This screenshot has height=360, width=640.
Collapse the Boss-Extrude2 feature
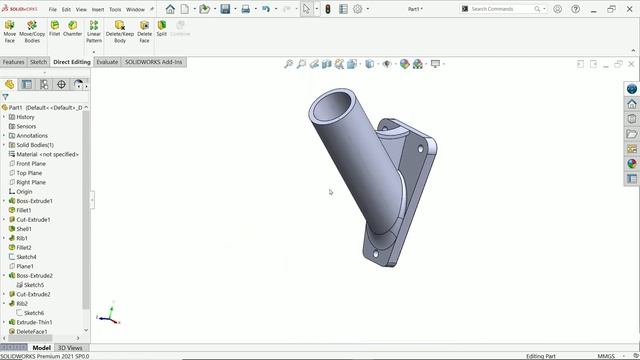[x=4, y=276]
